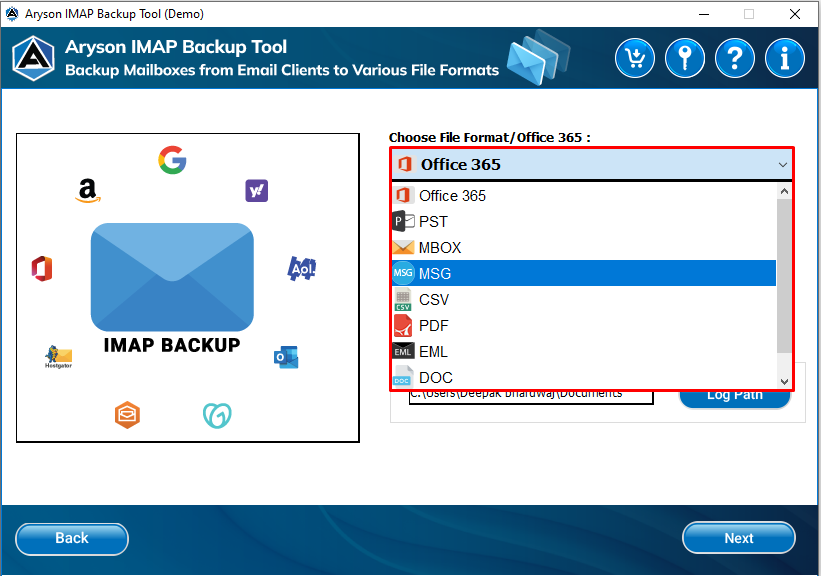
Task: Click the envelope graphic in header
Action: [538, 58]
